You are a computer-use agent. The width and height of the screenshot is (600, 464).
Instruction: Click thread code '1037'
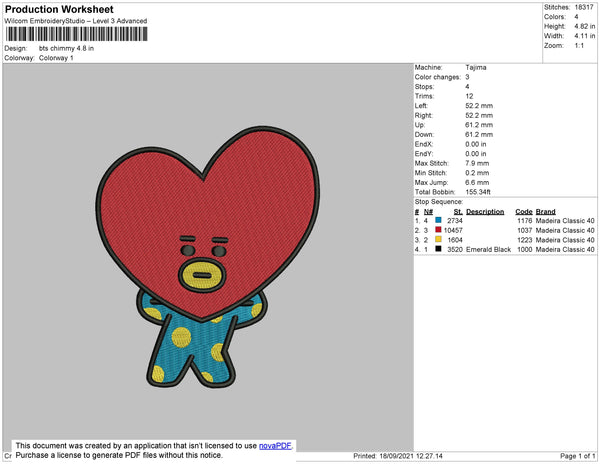pos(525,230)
